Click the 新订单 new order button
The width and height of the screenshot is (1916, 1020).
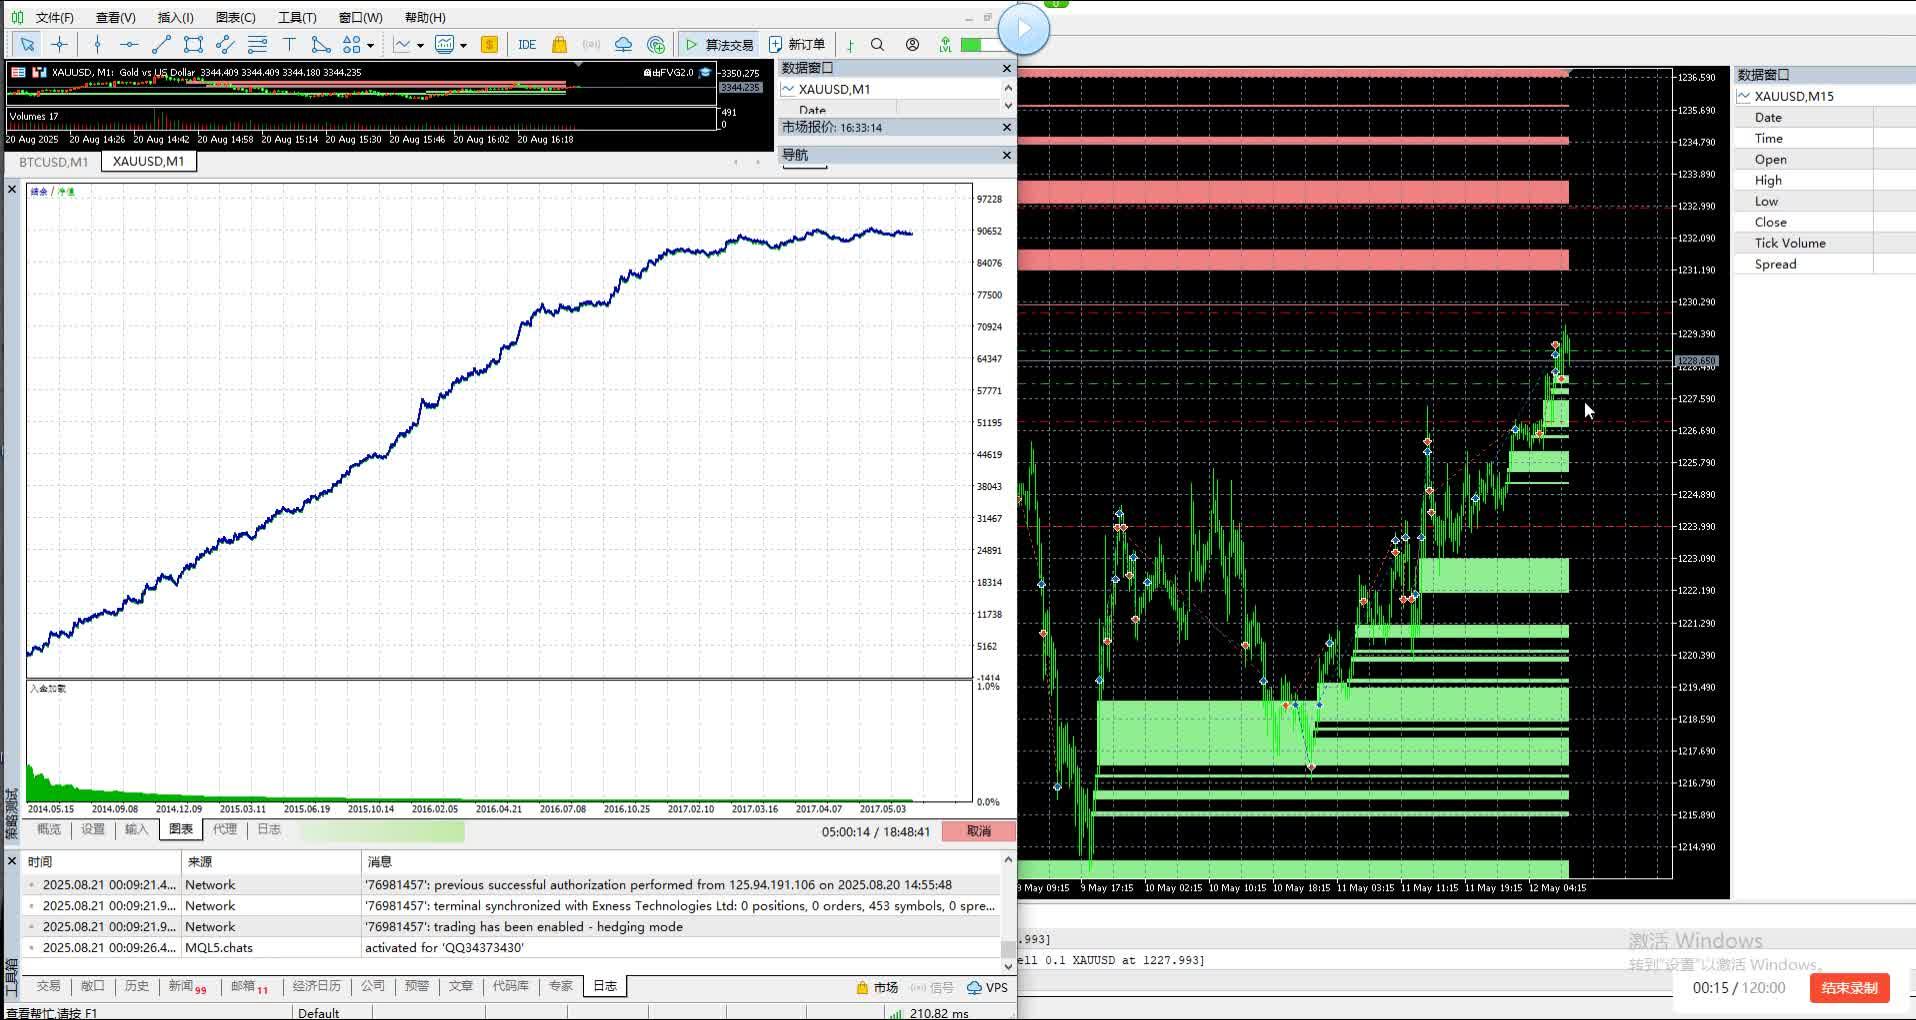[797, 44]
